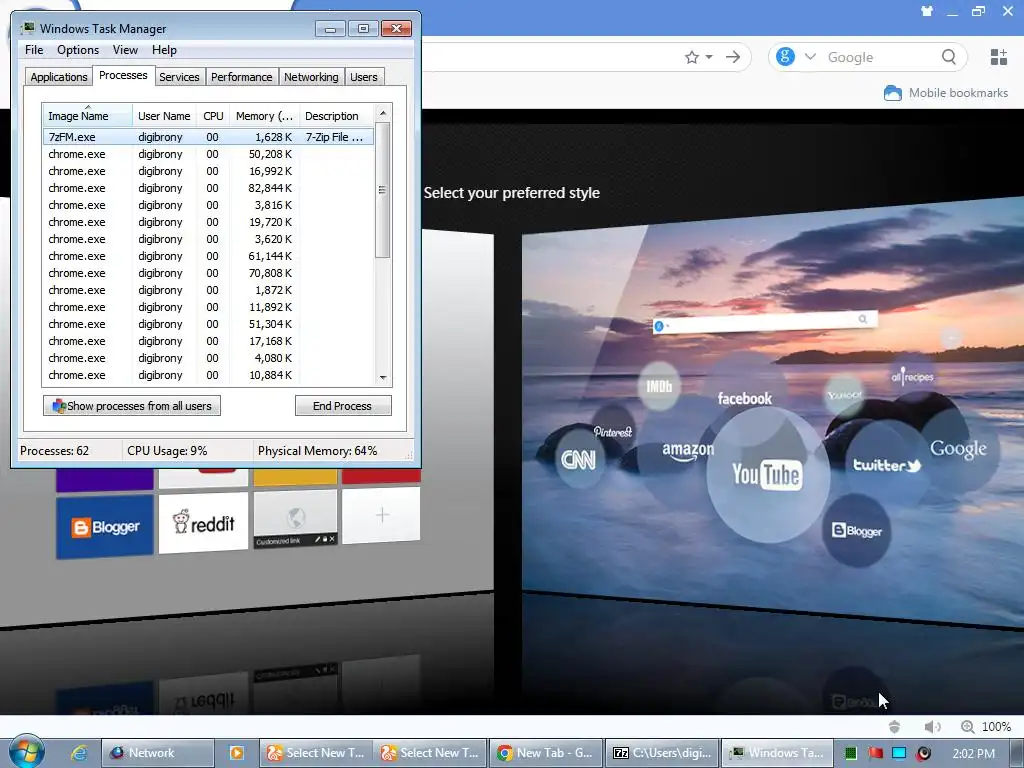Sort processes by User Name column
The height and width of the screenshot is (768, 1024).
[x=164, y=116]
